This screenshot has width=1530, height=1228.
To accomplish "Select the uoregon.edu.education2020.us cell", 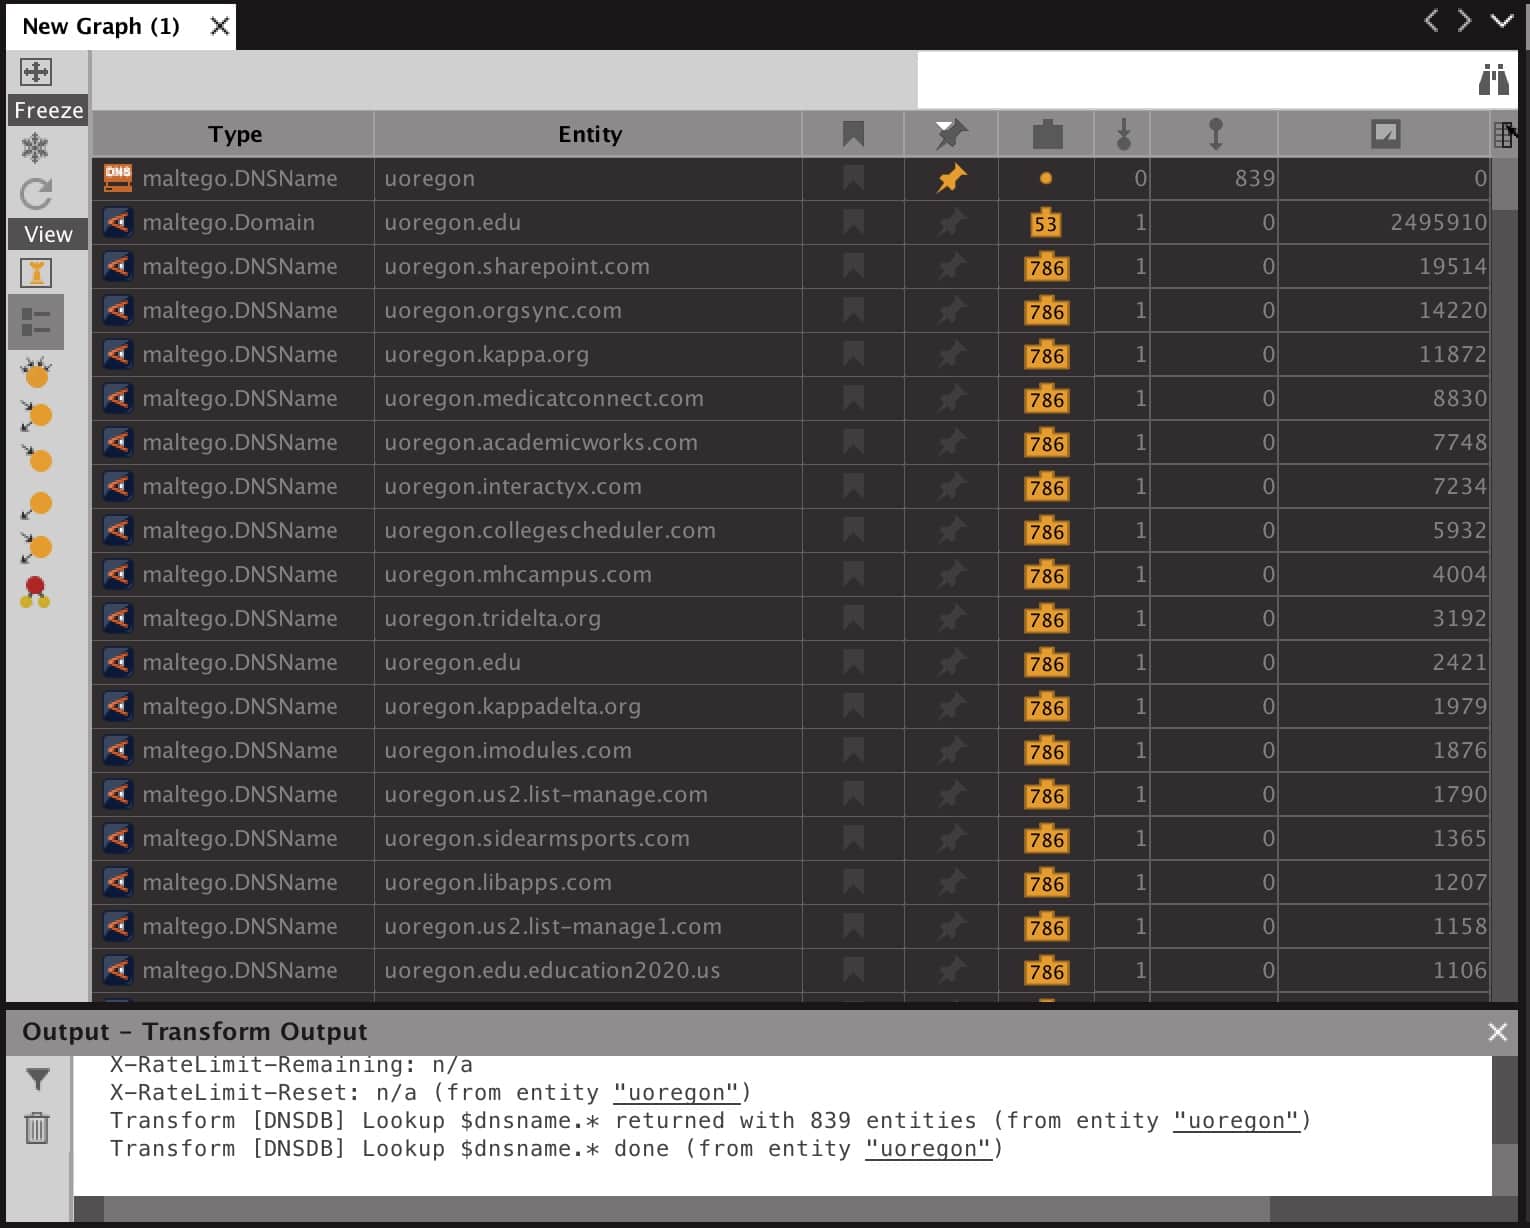I will coord(588,970).
